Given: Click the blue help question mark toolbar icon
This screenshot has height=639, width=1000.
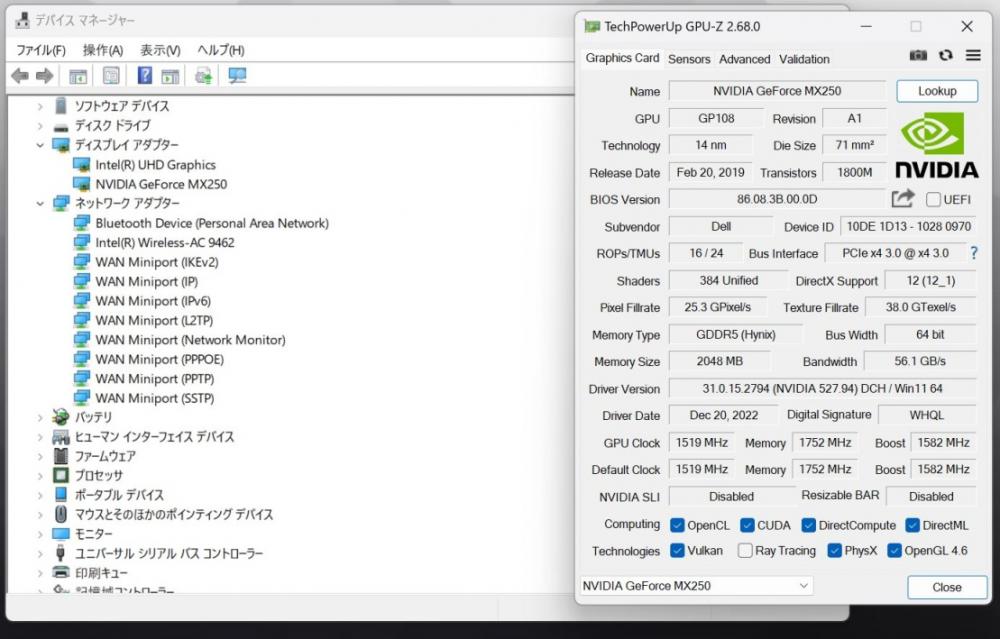Looking at the screenshot, I should click(145, 76).
